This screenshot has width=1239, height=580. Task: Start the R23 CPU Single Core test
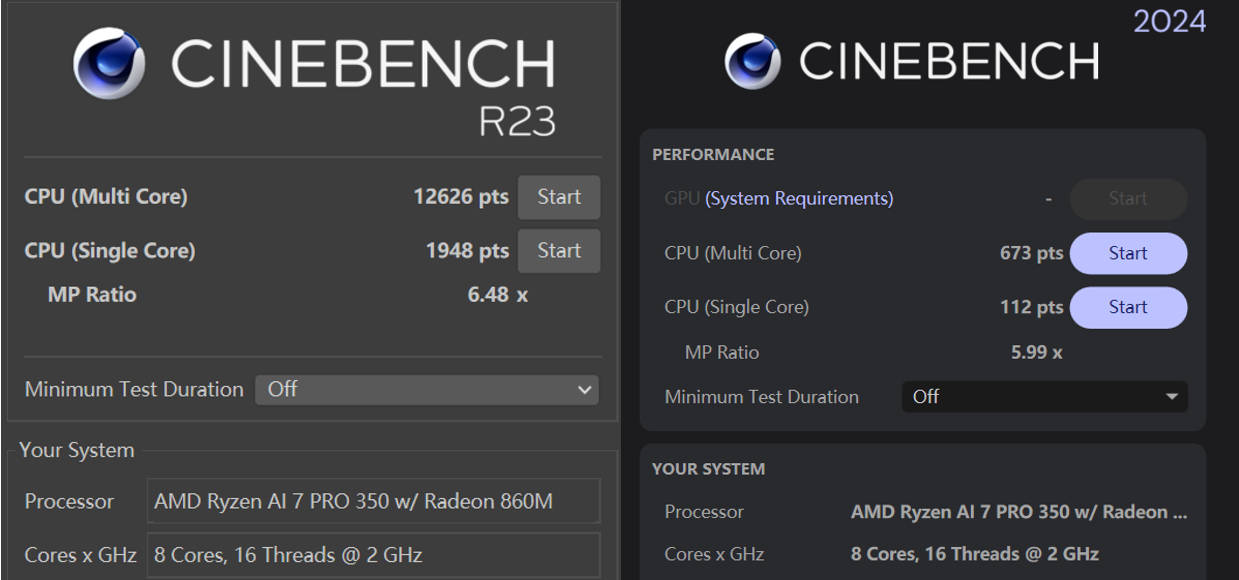[x=558, y=251]
